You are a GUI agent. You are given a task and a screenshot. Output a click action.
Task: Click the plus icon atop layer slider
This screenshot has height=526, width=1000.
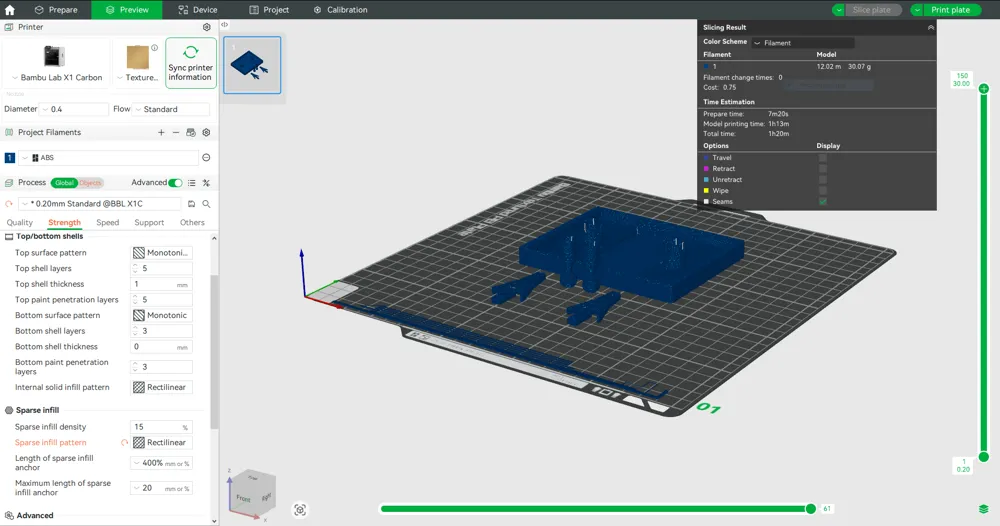point(983,89)
